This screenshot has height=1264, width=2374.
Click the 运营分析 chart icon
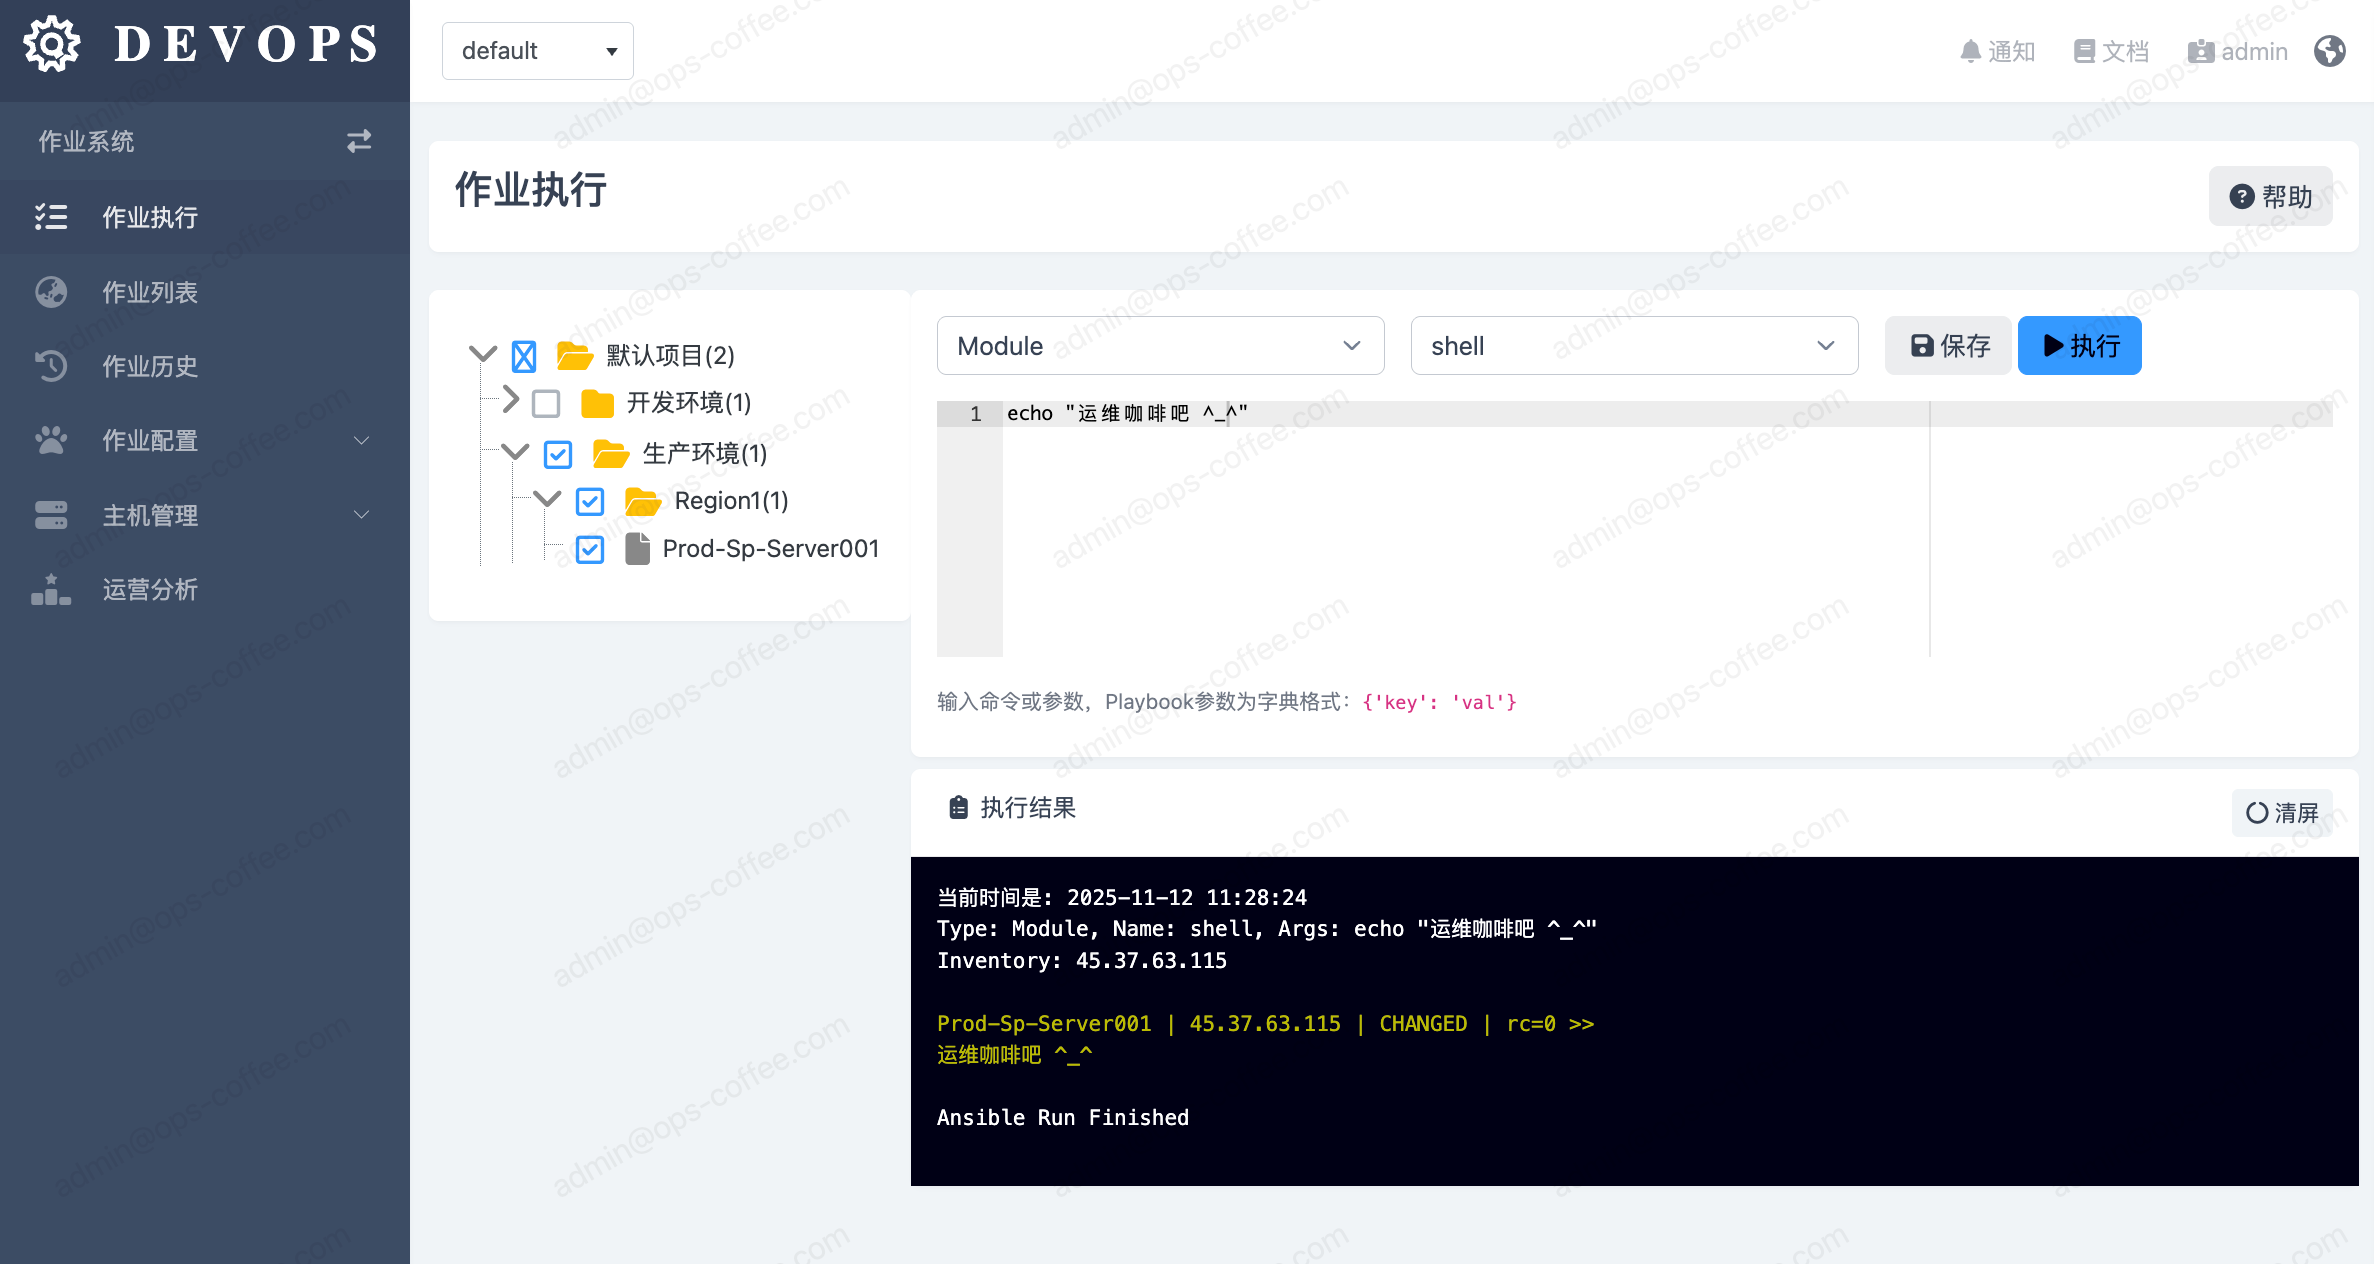(51, 589)
